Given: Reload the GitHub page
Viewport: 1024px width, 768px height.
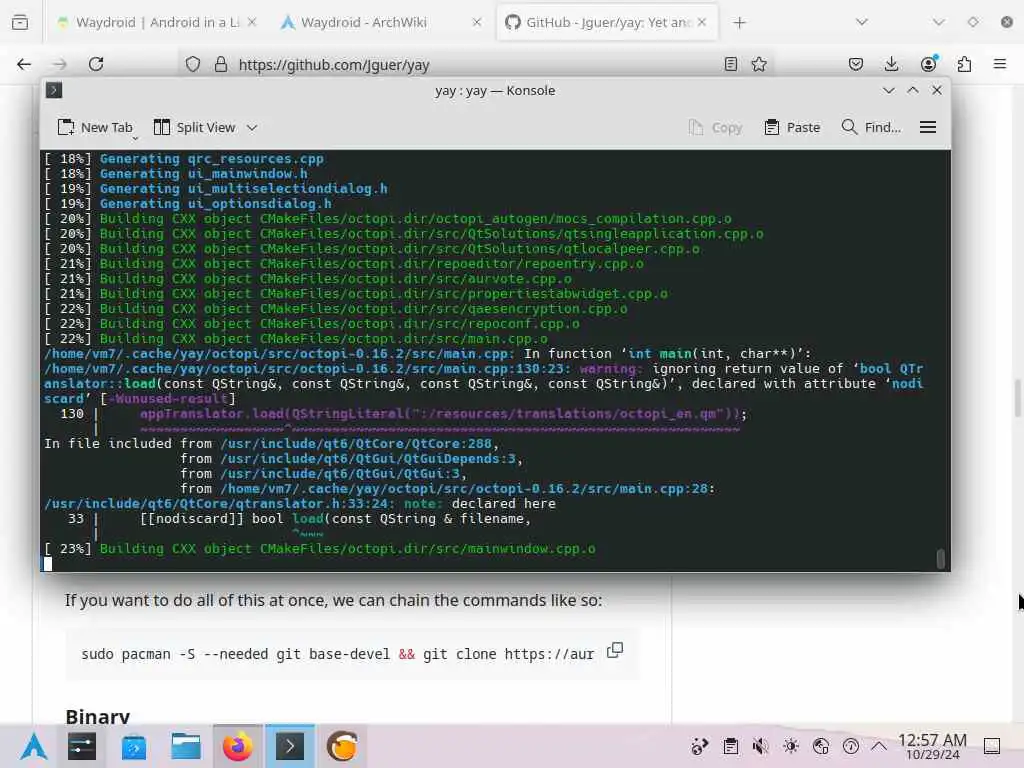Looking at the screenshot, I should 96,64.
